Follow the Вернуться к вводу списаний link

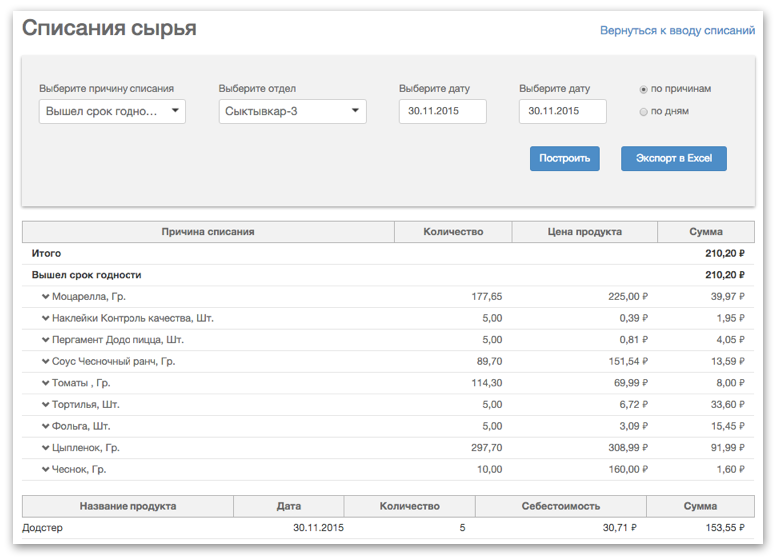[x=677, y=30]
